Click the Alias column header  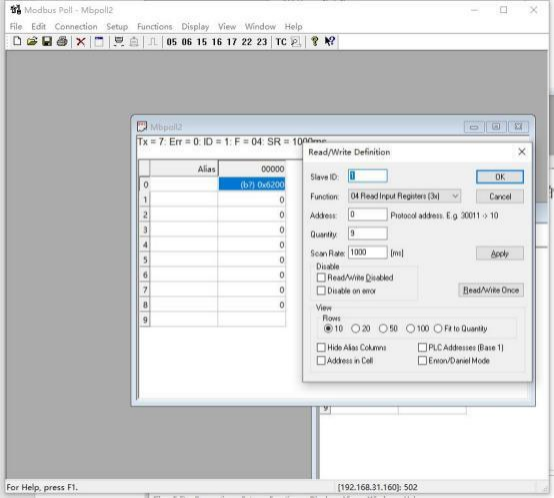pos(184,169)
